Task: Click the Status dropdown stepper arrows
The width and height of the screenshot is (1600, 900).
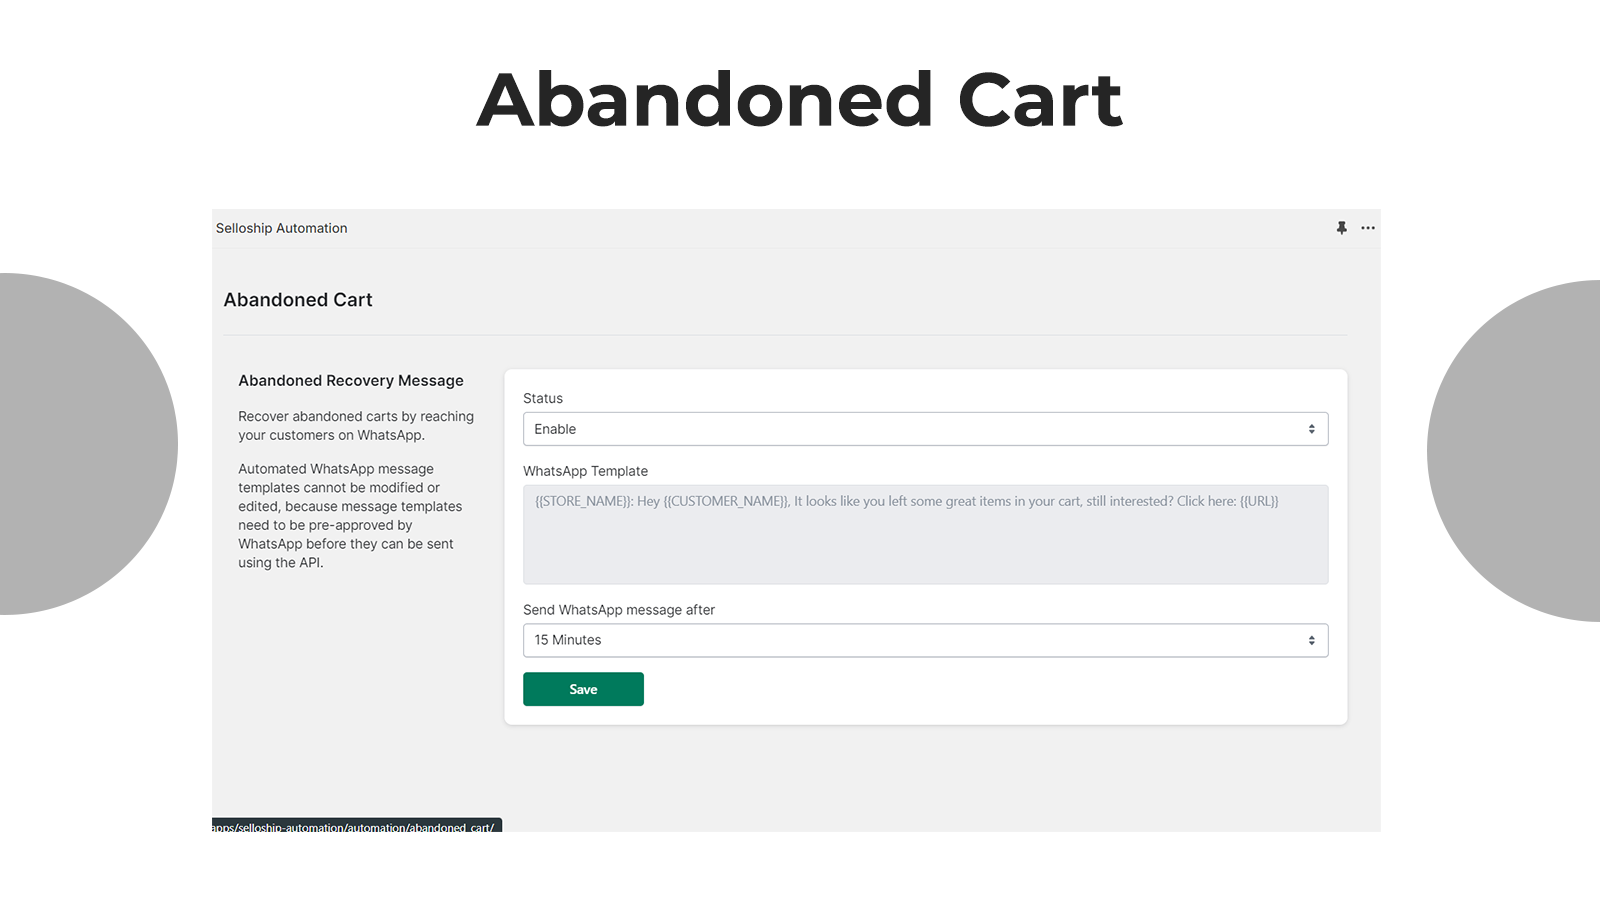Action: point(1312,429)
